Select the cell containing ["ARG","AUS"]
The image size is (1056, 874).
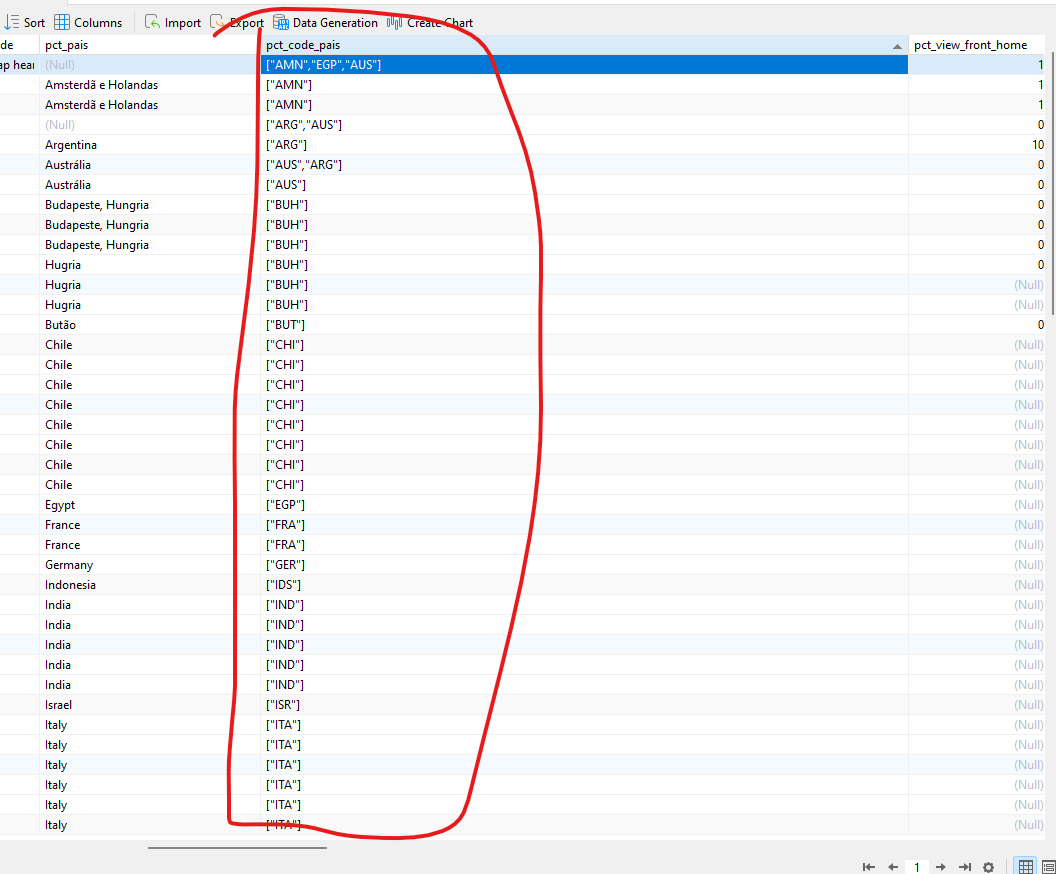point(304,125)
